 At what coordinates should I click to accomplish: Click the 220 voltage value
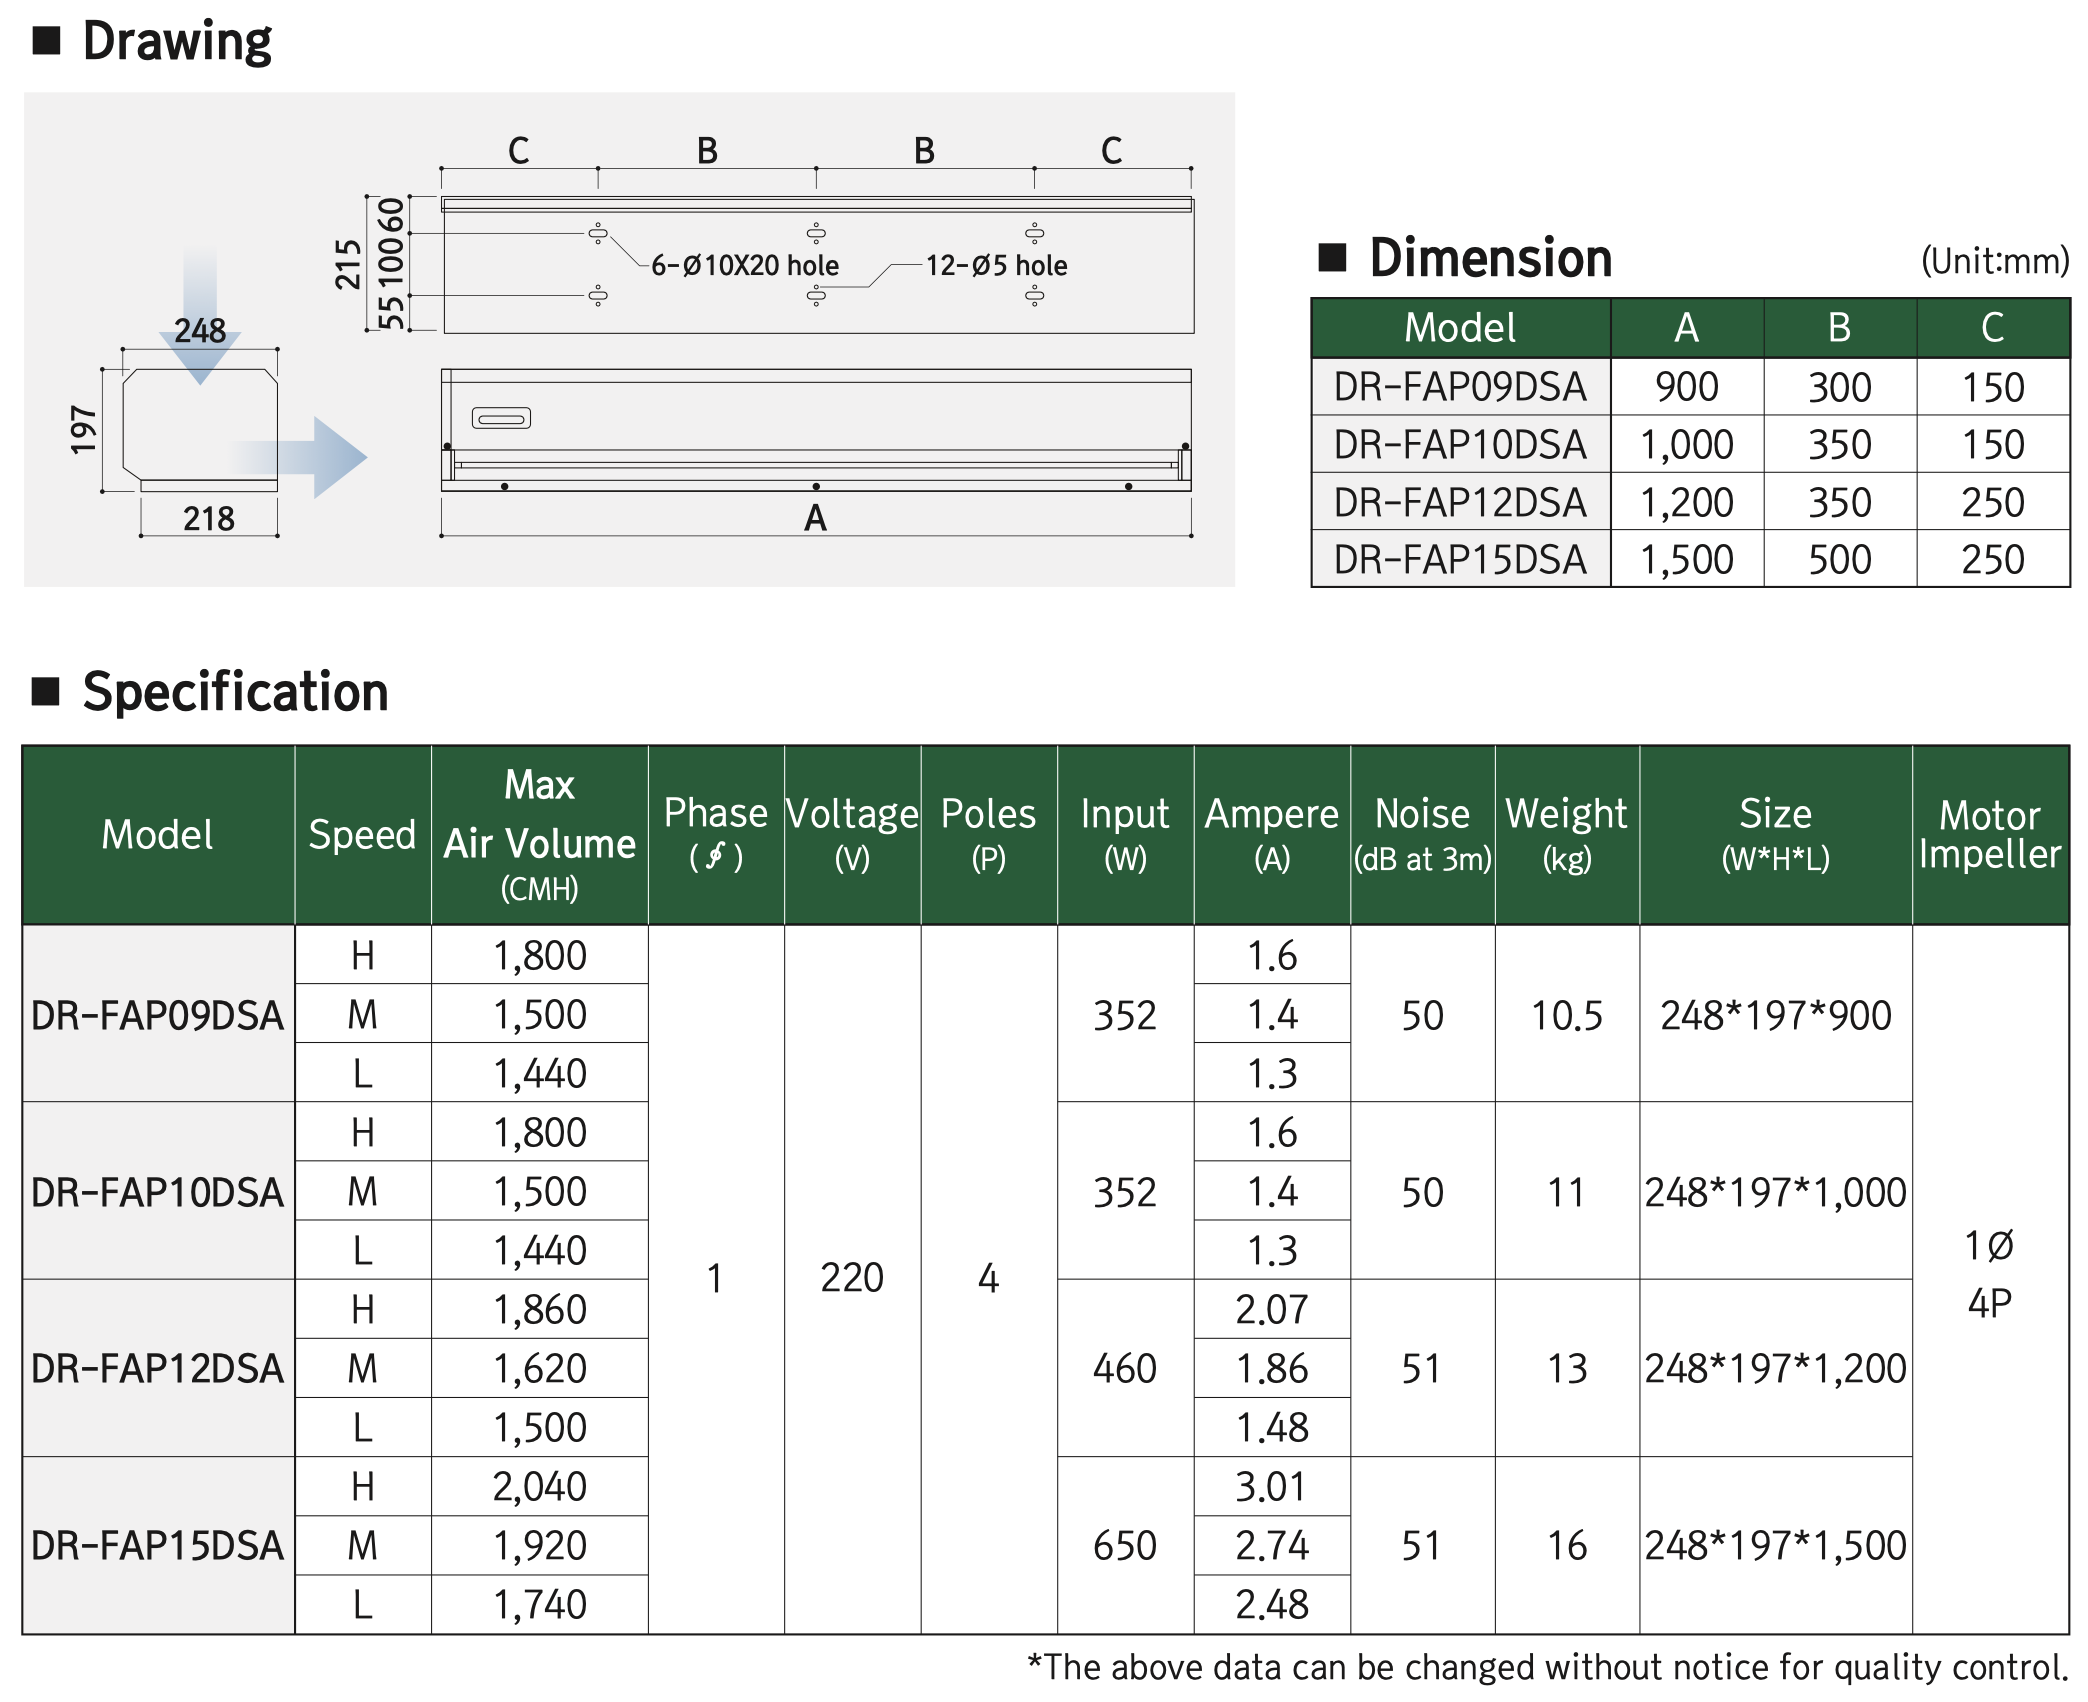point(852,1277)
